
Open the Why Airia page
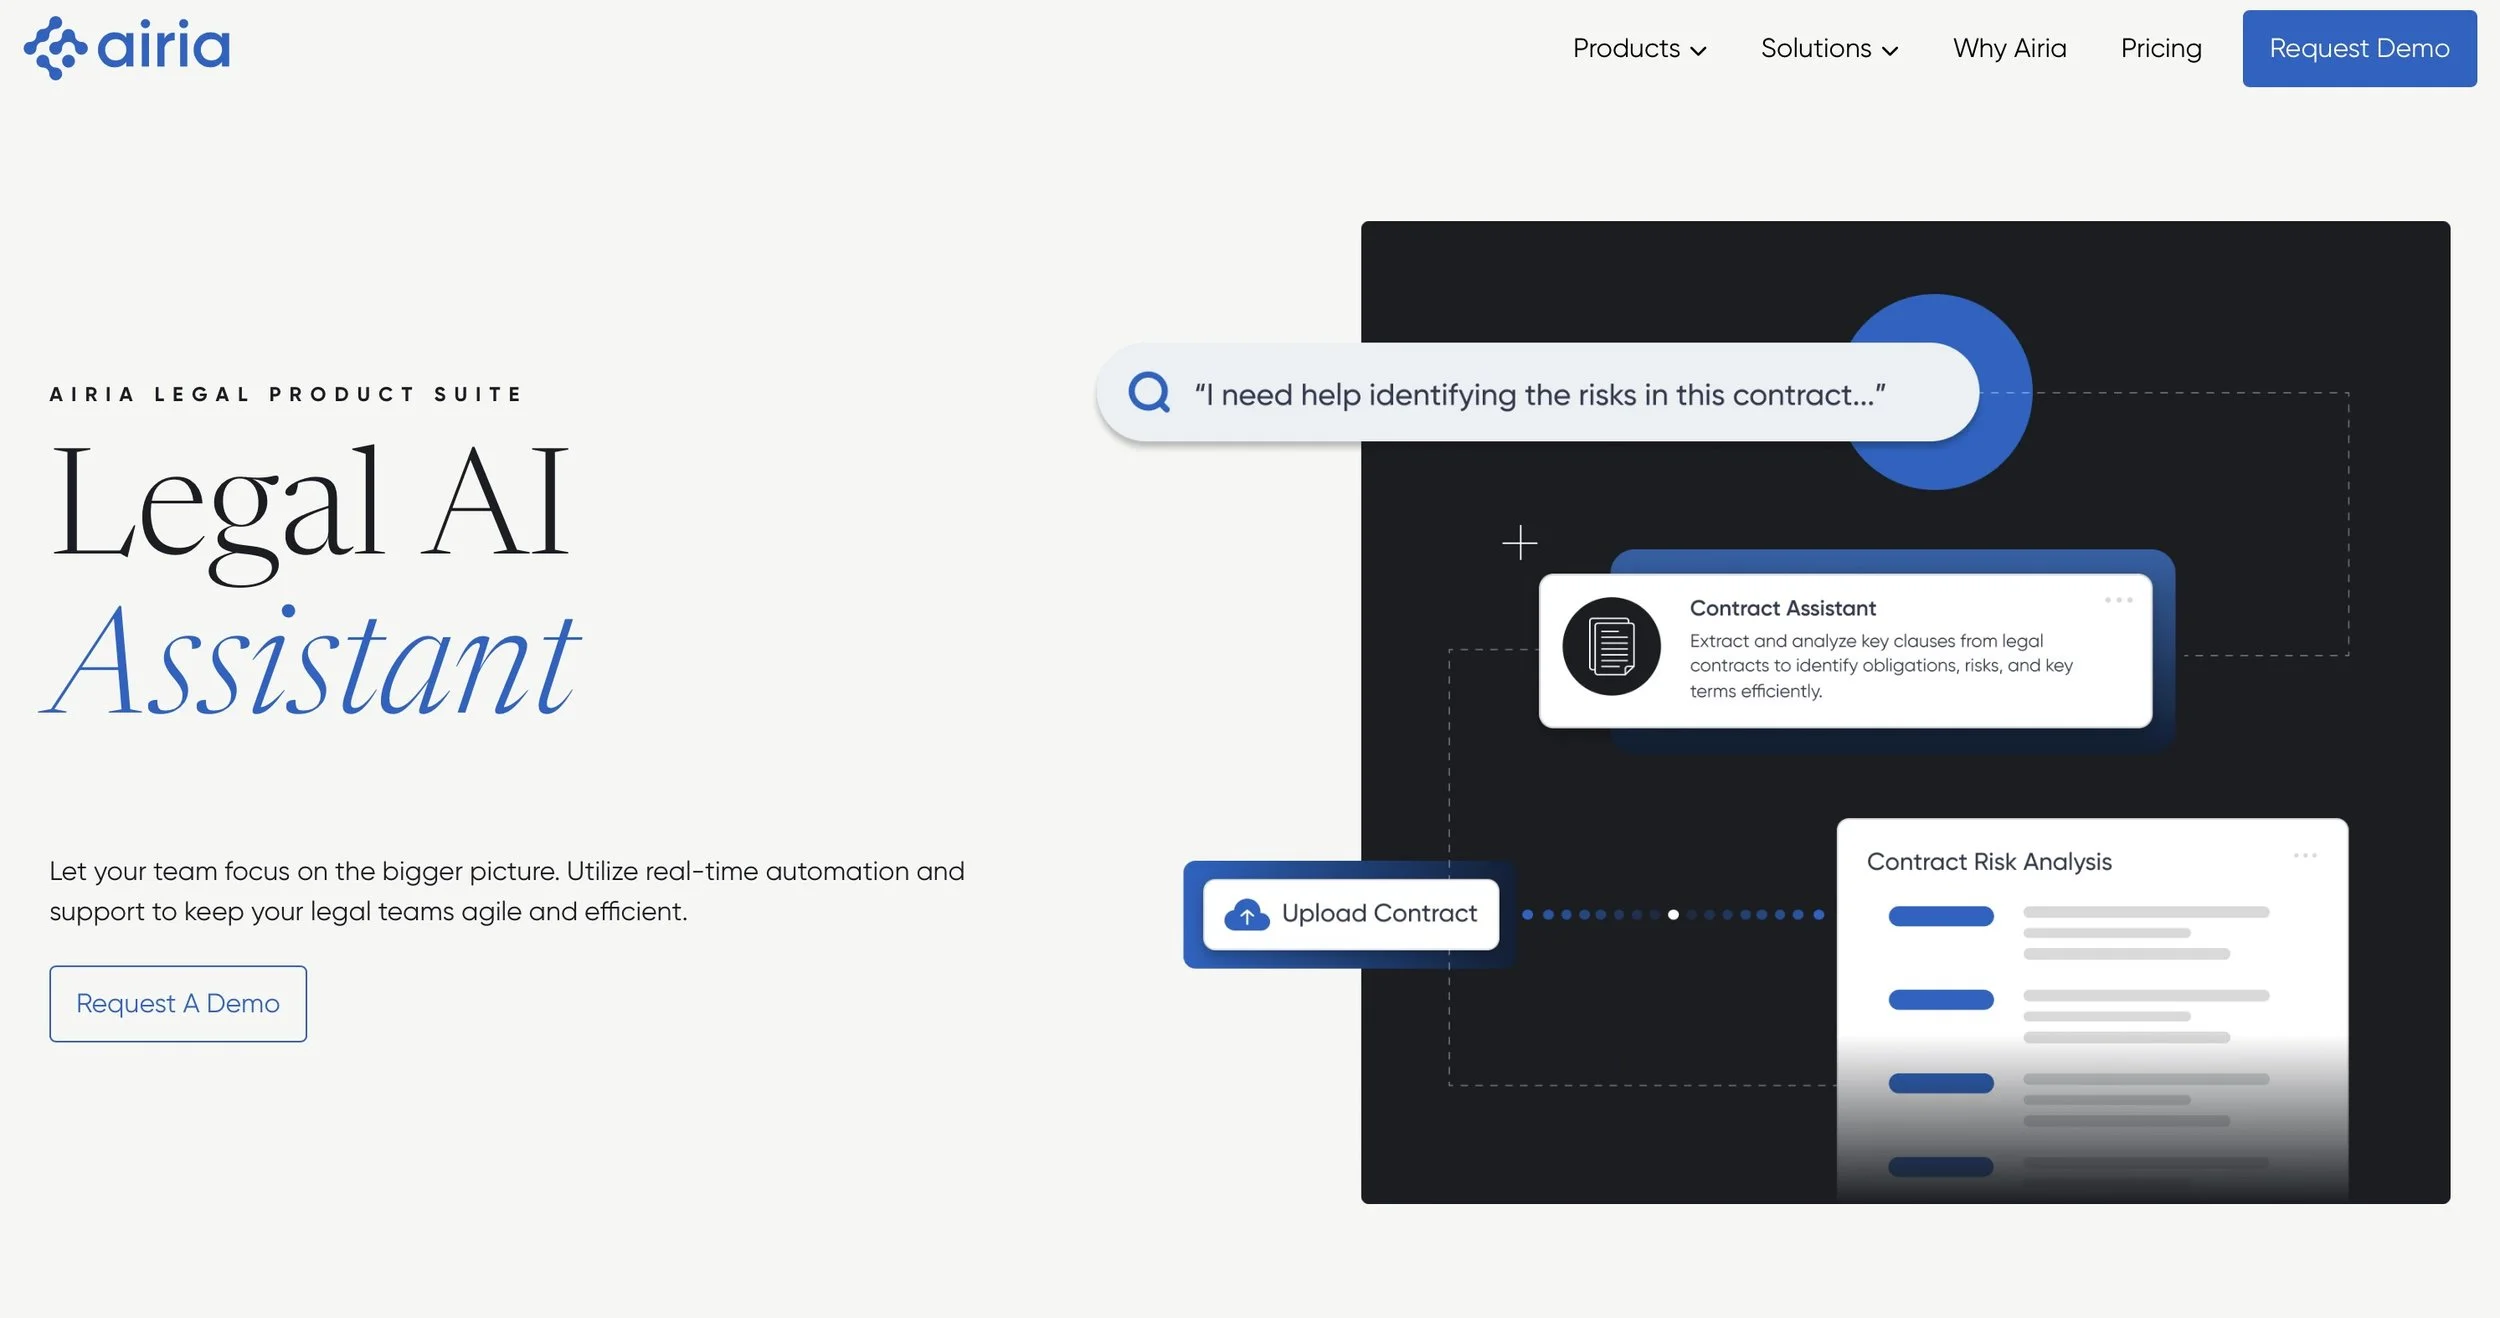click(2009, 48)
